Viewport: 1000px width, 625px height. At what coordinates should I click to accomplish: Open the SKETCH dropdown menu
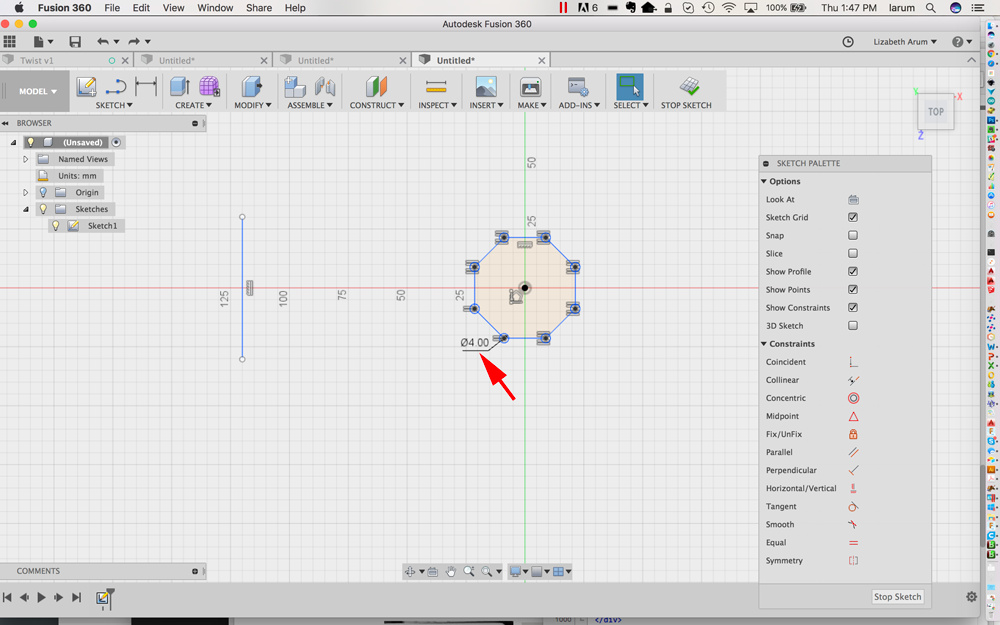point(114,105)
